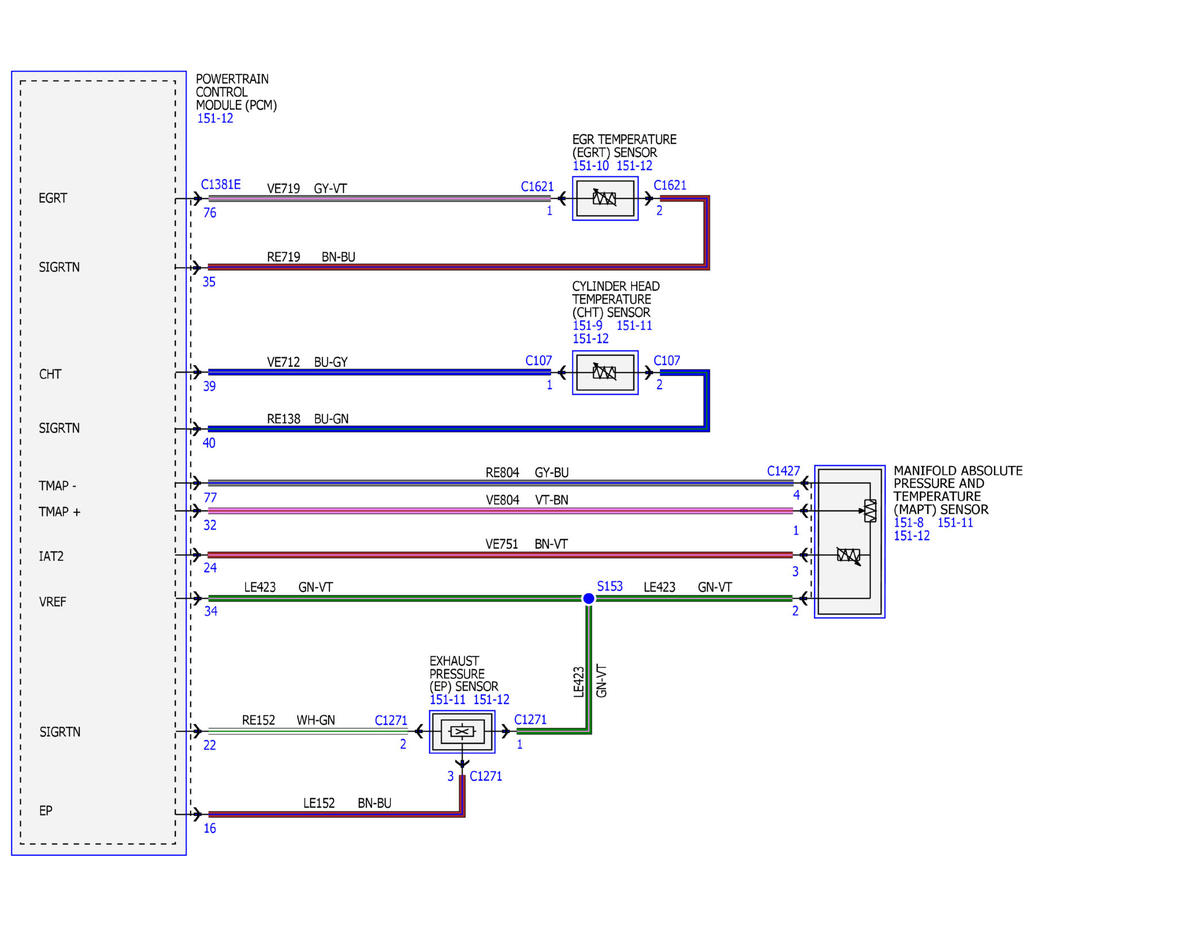Select wire label VE719 GY-VT
This screenshot has width=1200, height=927.
click(x=307, y=188)
